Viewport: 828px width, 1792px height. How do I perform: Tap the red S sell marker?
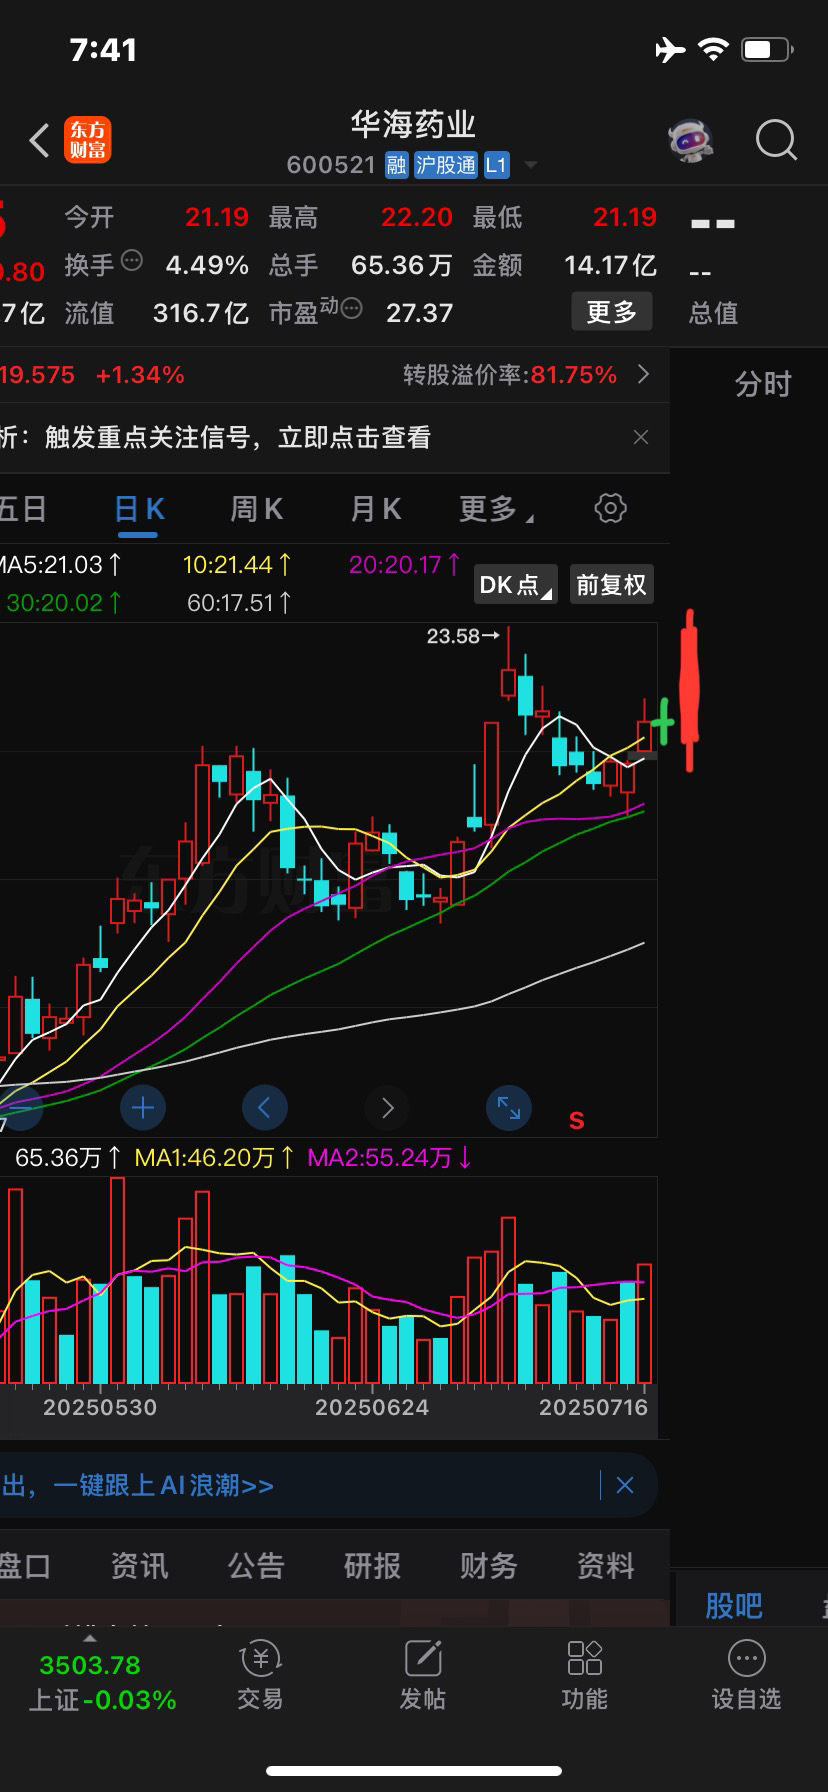pyautogui.click(x=577, y=1121)
